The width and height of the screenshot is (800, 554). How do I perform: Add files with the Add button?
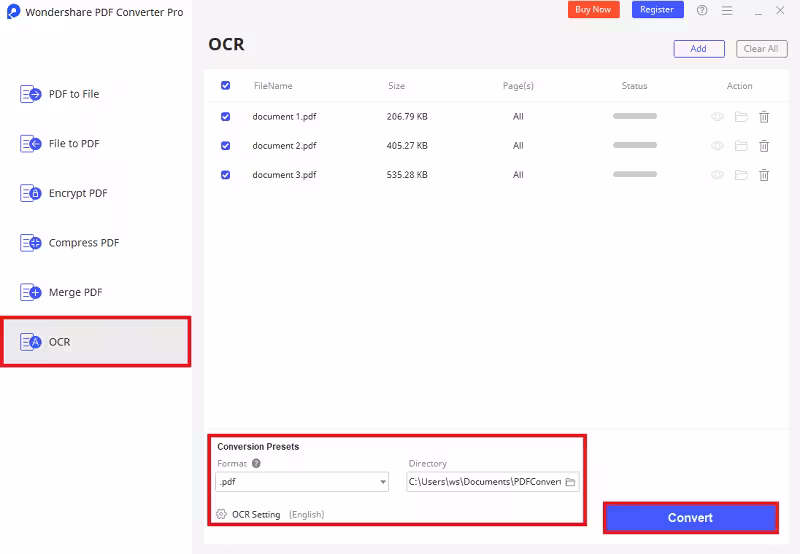[x=698, y=49]
